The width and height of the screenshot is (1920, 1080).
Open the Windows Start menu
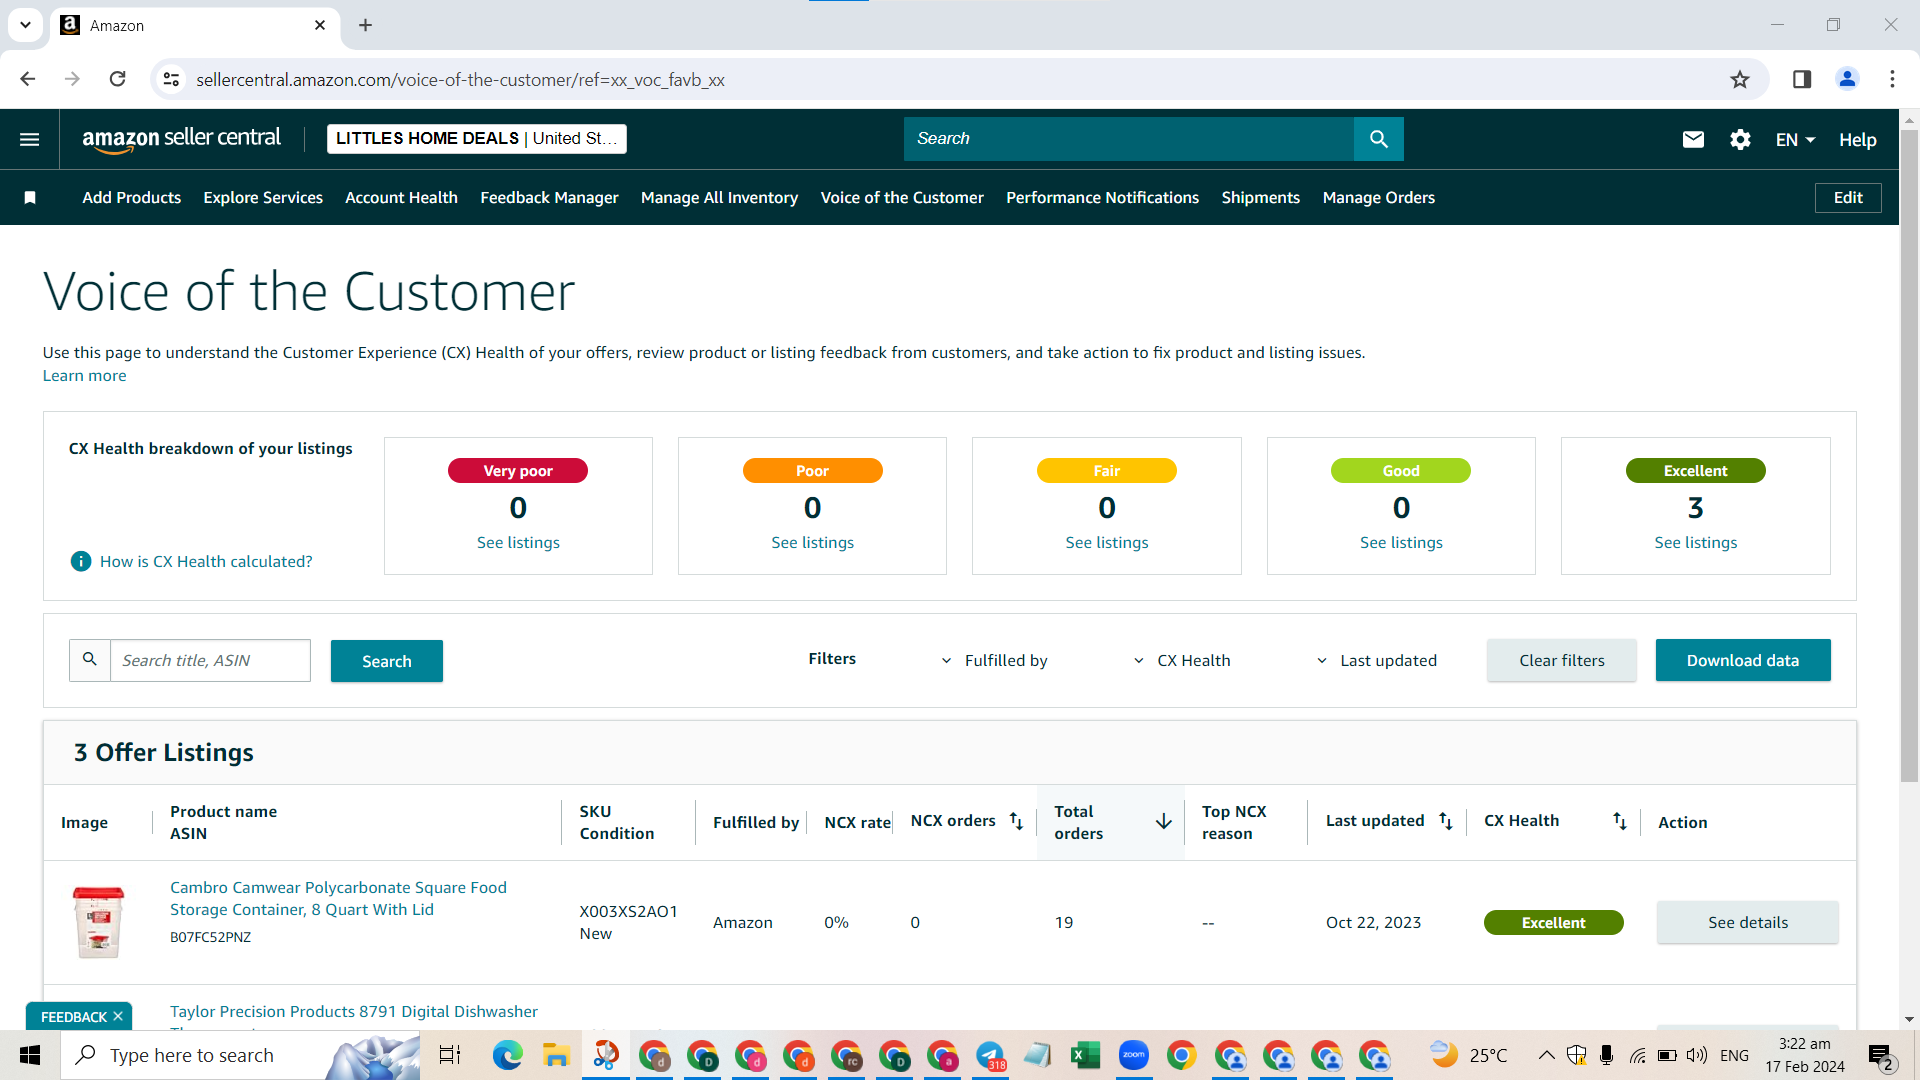tap(30, 1055)
